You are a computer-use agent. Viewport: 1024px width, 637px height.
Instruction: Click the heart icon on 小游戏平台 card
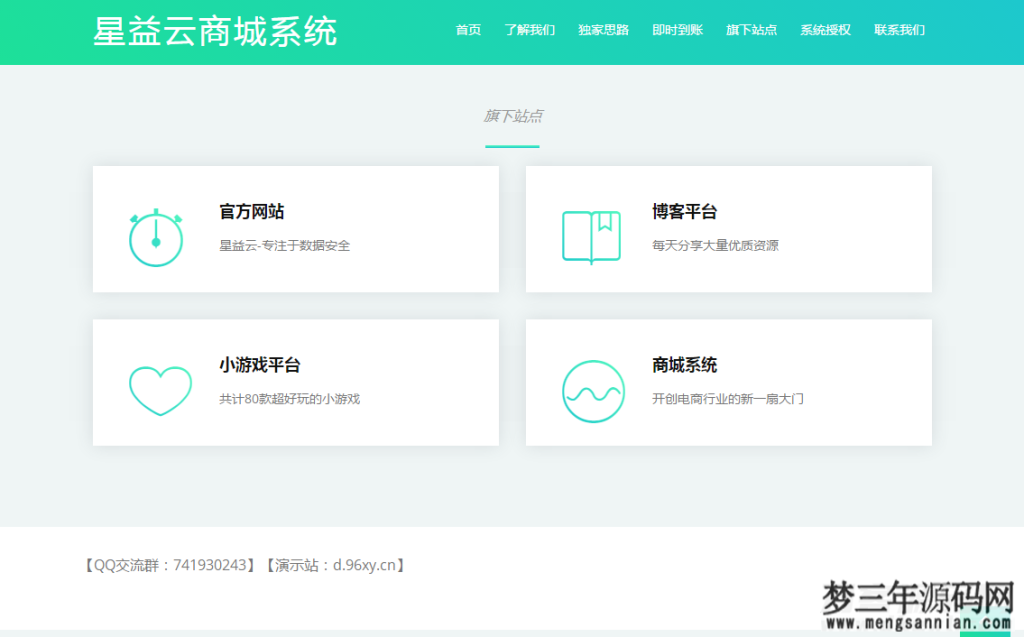point(159,390)
